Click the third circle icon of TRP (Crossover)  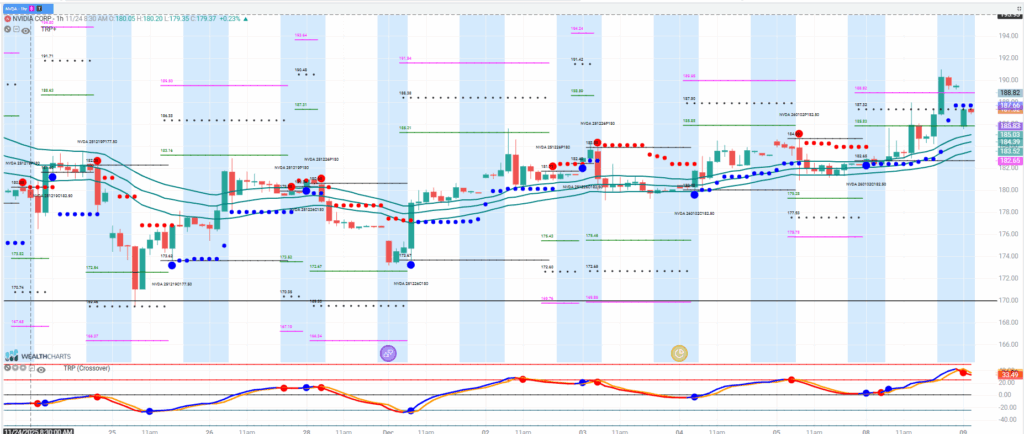(x=23, y=368)
